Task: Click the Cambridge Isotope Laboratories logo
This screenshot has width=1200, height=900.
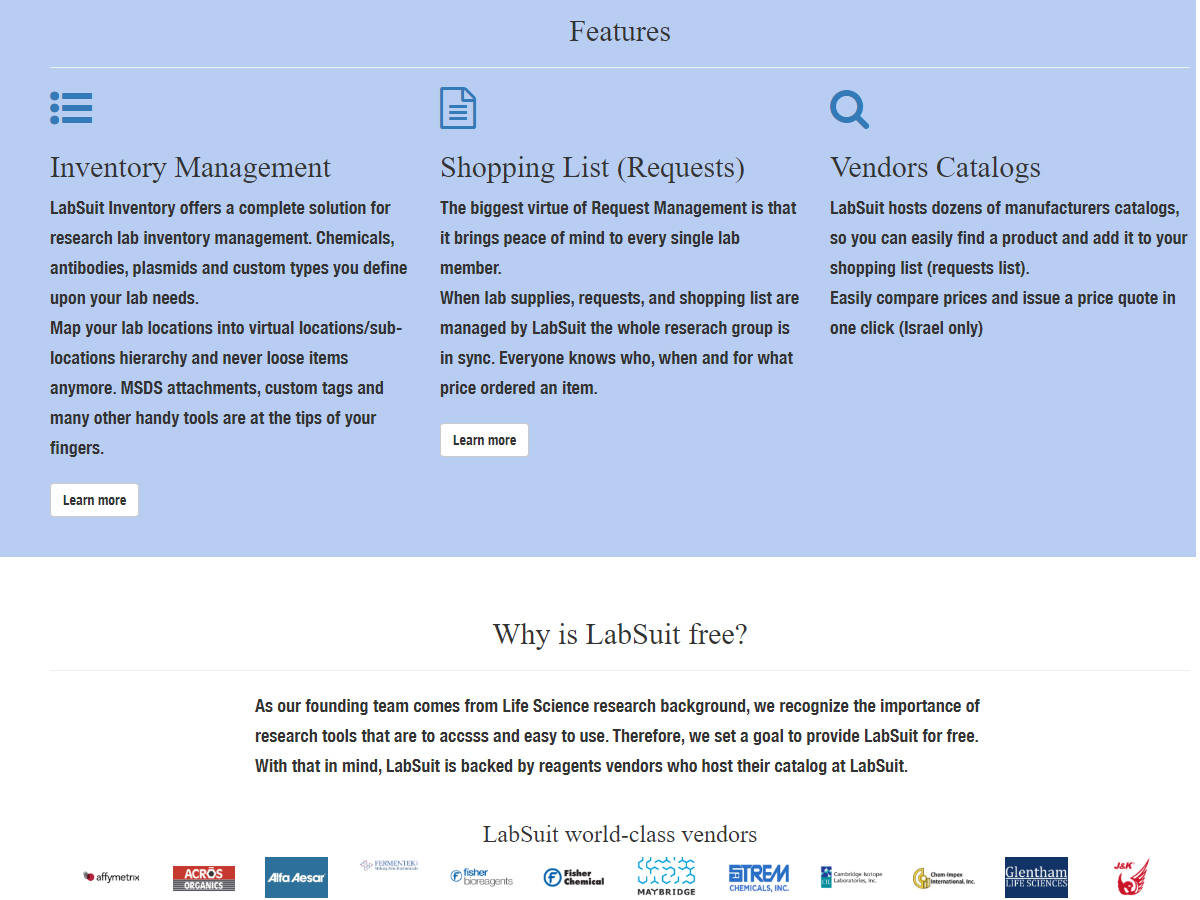Action: coord(851,877)
